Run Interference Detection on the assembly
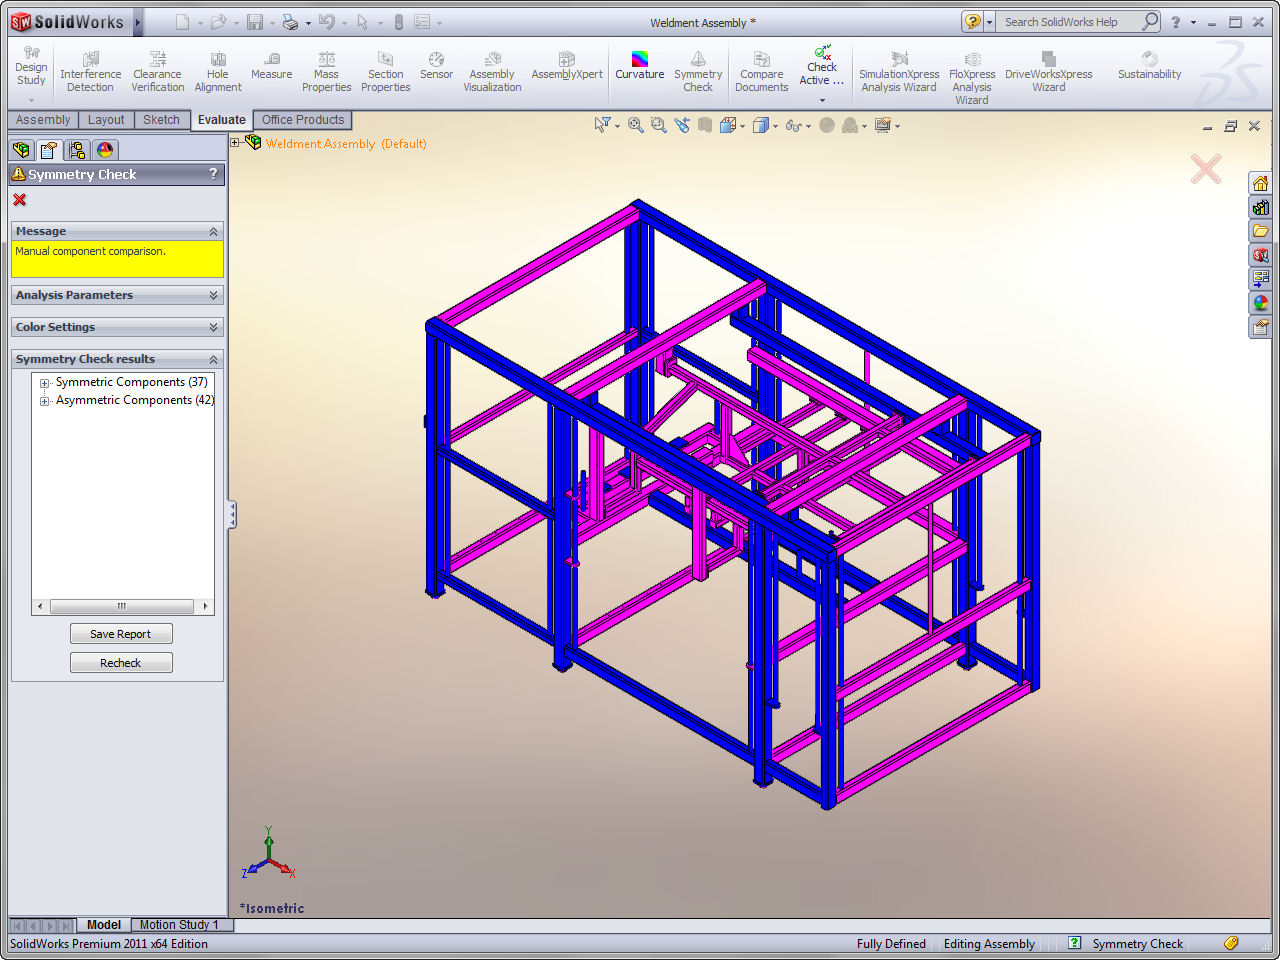The width and height of the screenshot is (1280, 960). (x=90, y=70)
